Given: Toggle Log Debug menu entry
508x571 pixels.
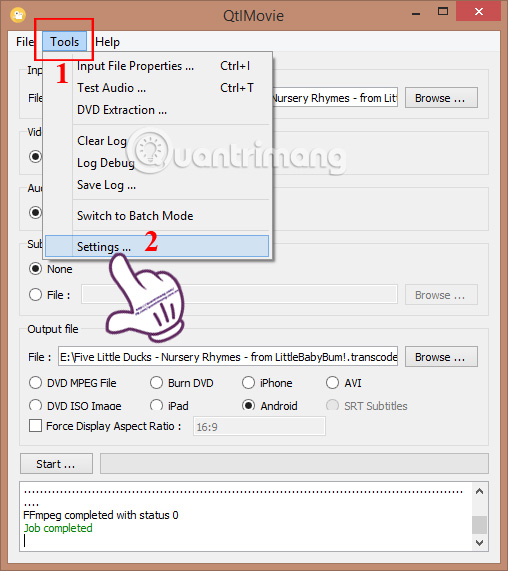Looking at the screenshot, I should [157, 163].
